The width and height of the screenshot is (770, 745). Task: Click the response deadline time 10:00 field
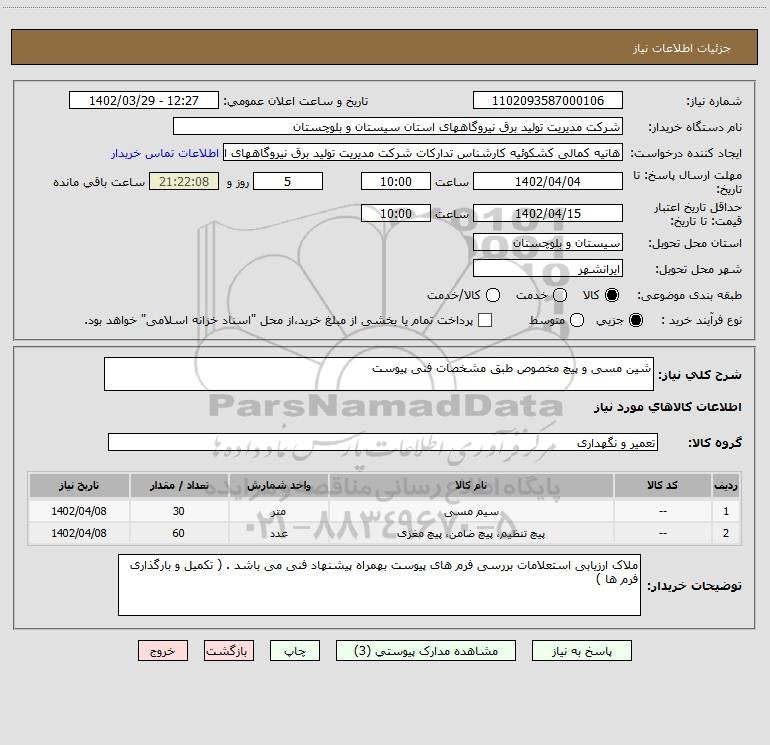[396, 181]
